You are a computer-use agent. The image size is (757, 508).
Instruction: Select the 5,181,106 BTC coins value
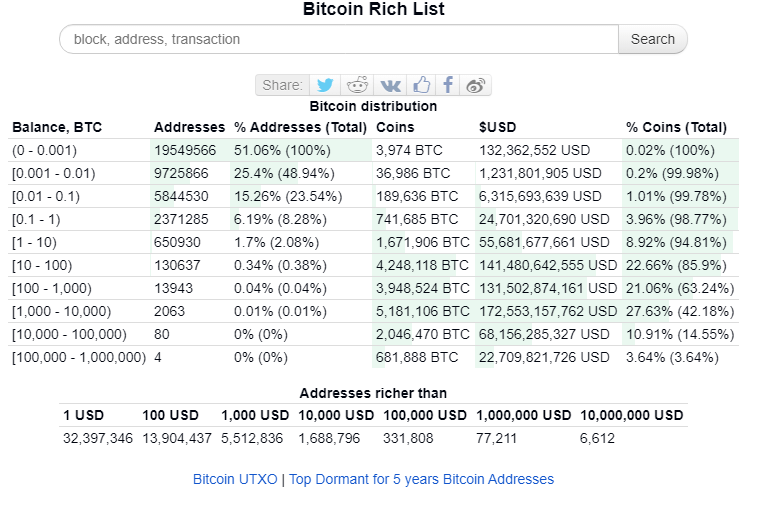[422, 311]
